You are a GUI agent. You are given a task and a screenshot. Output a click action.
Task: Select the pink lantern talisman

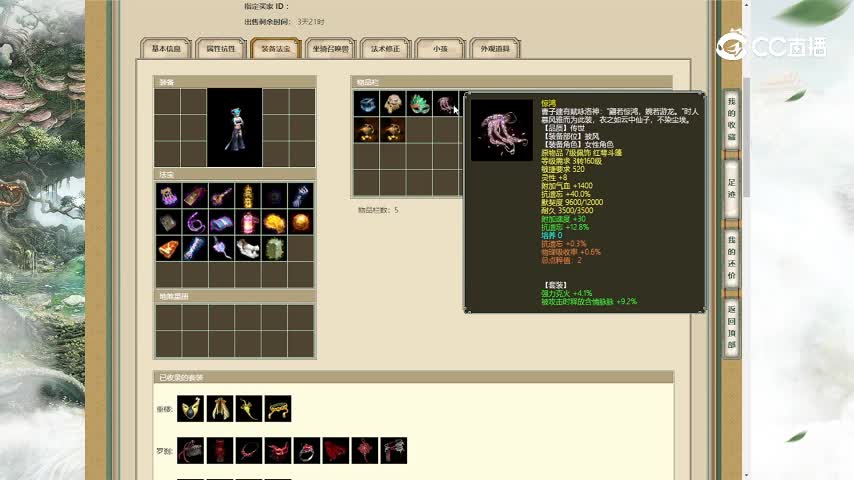click(x=248, y=222)
